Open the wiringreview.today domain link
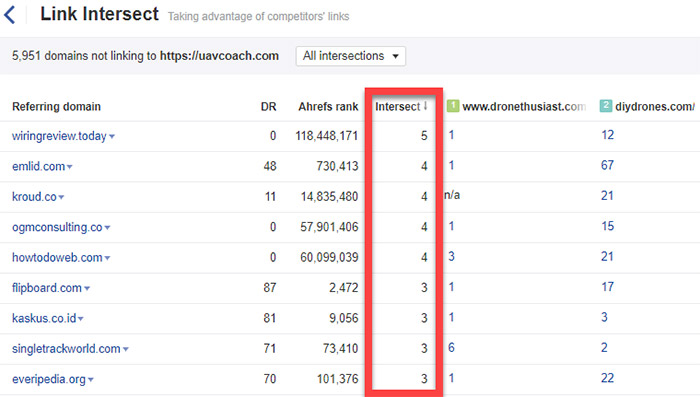The width and height of the screenshot is (700, 397). tap(59, 136)
